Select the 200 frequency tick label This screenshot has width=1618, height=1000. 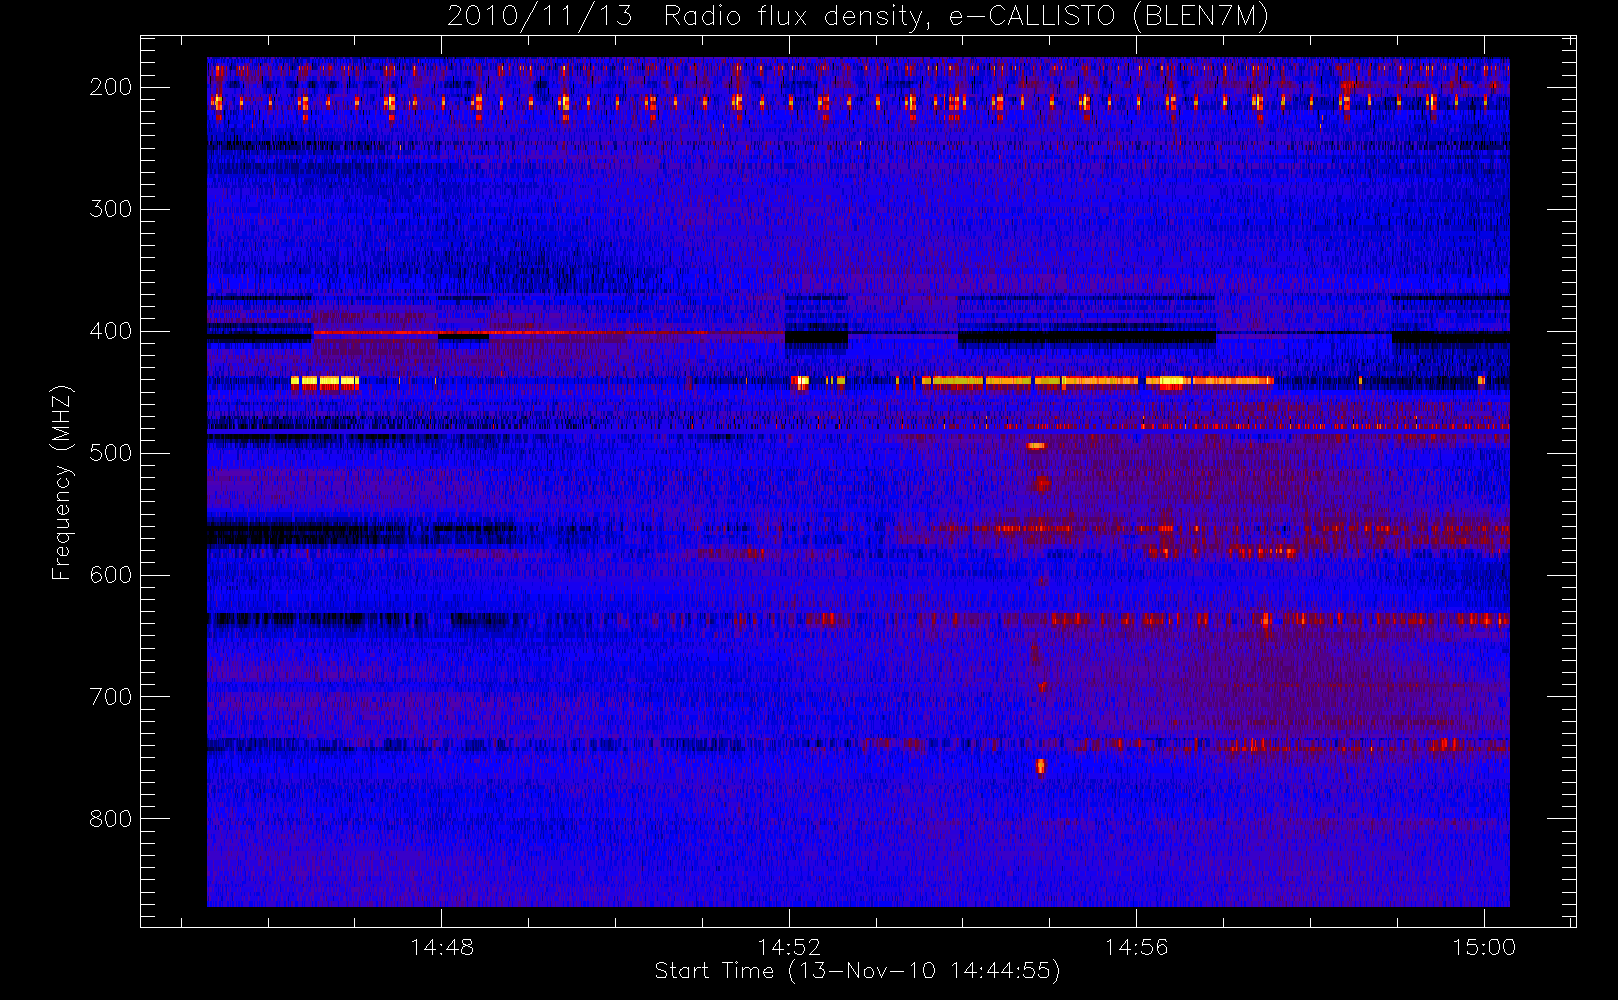[x=111, y=87]
